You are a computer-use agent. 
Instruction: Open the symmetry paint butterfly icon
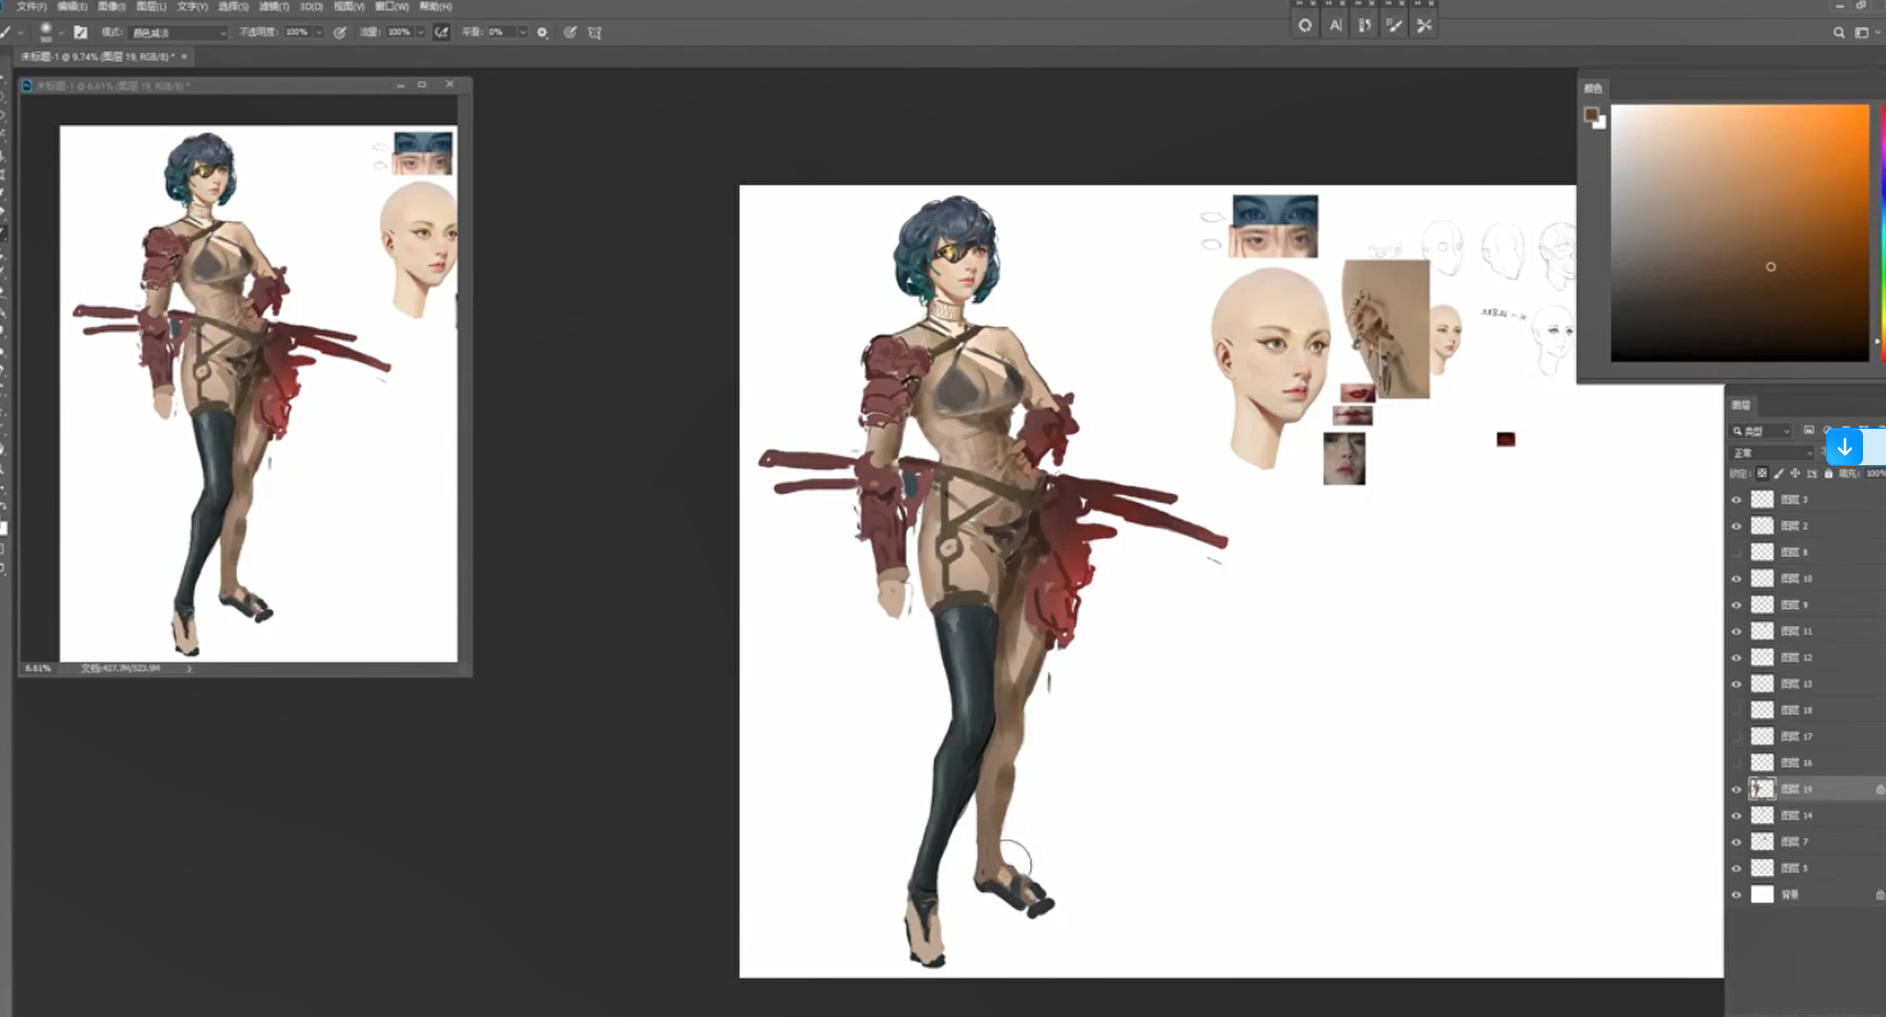(595, 32)
